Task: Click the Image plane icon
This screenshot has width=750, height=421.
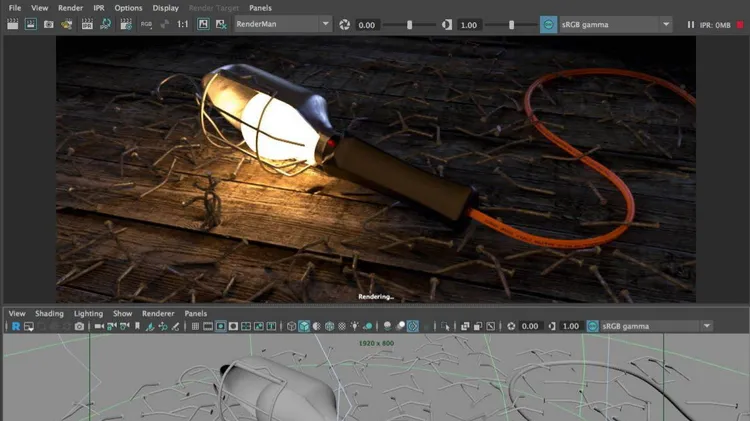Action: pos(150,326)
